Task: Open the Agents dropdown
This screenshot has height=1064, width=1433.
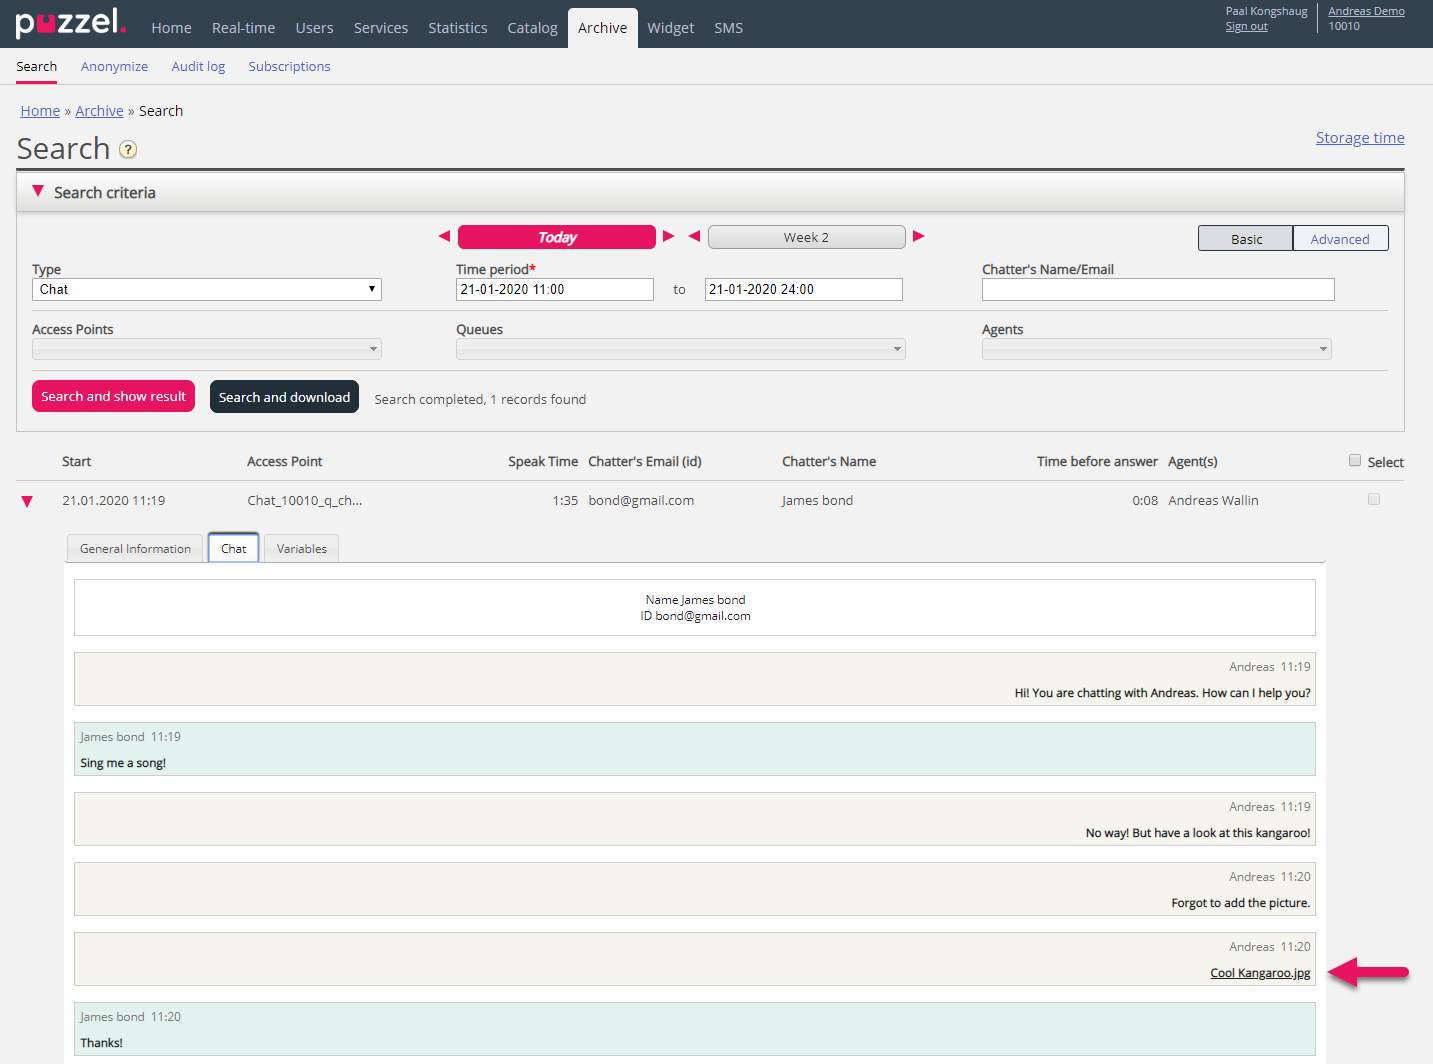Action: coord(1156,349)
